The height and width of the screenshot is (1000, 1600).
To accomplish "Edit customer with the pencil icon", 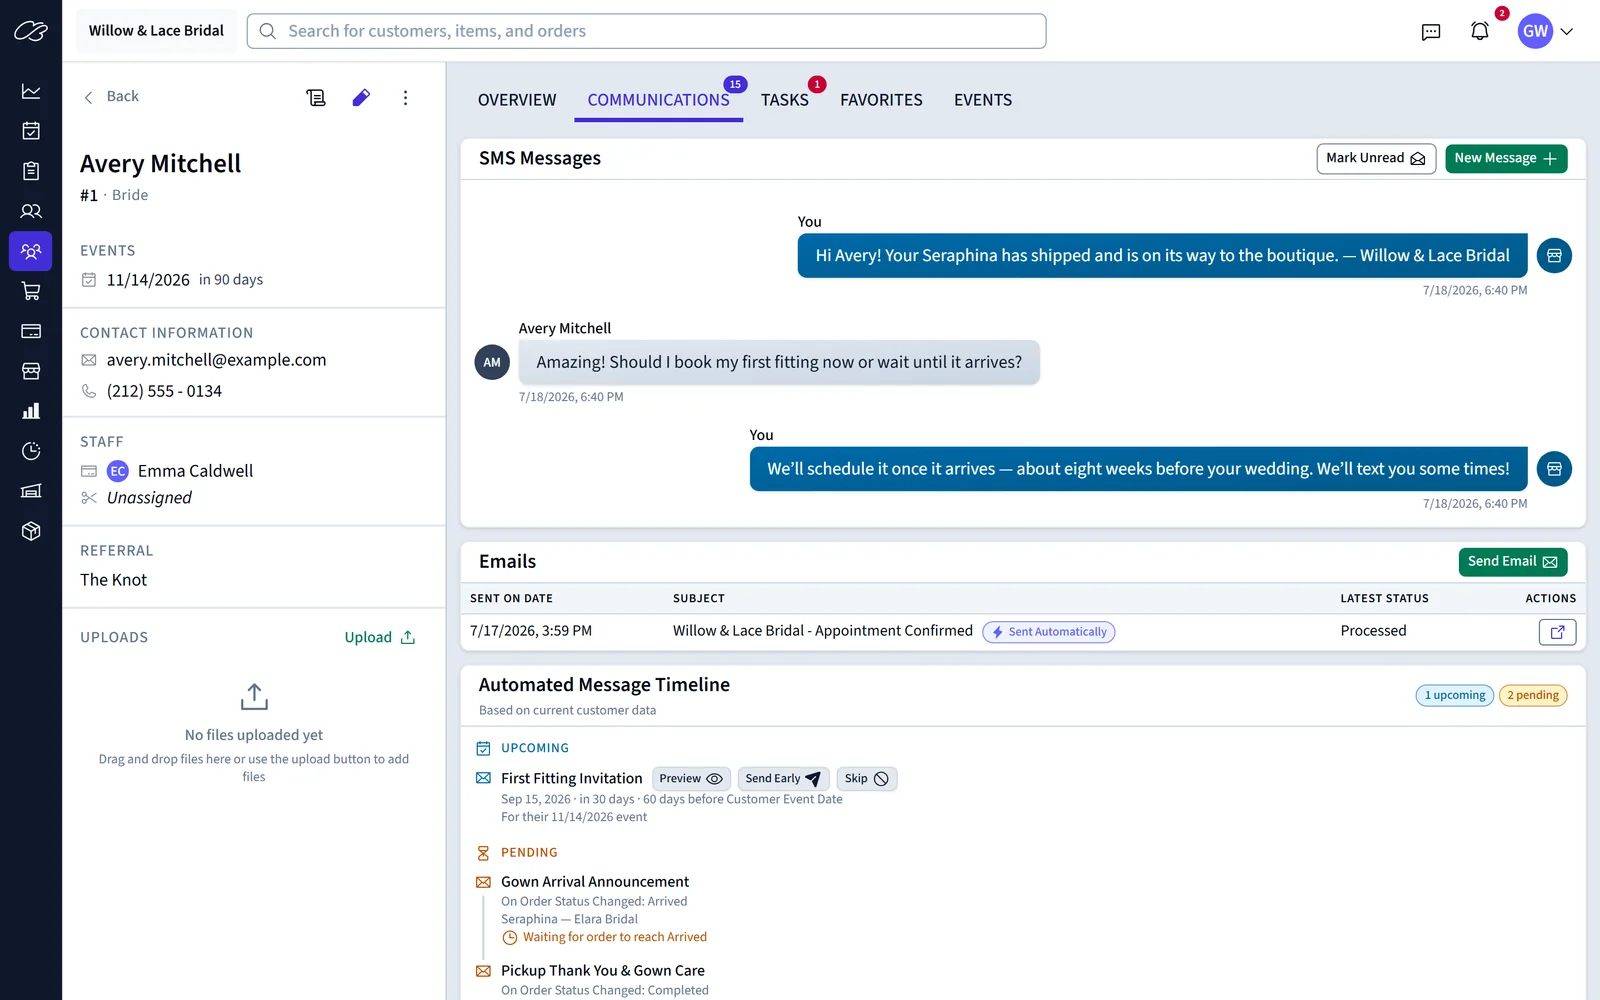I will click(x=361, y=97).
